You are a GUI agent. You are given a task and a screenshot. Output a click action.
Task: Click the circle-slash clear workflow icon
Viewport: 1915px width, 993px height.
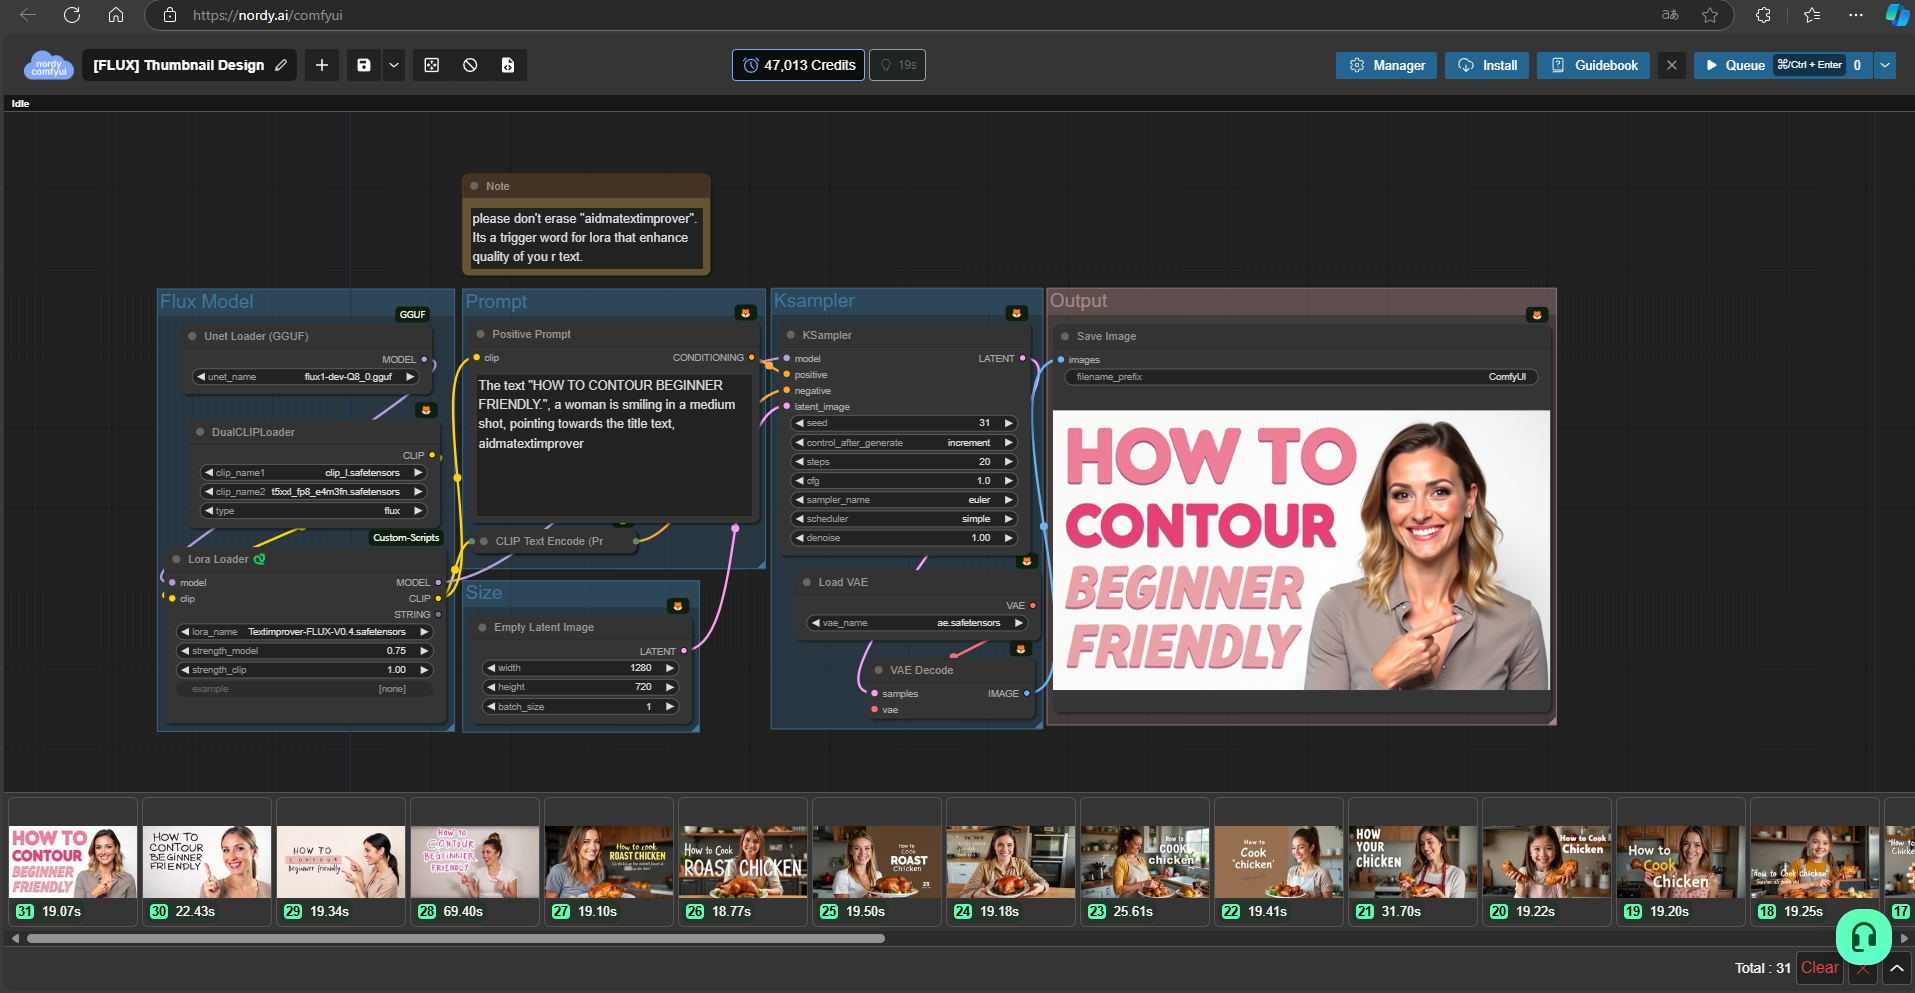click(470, 65)
